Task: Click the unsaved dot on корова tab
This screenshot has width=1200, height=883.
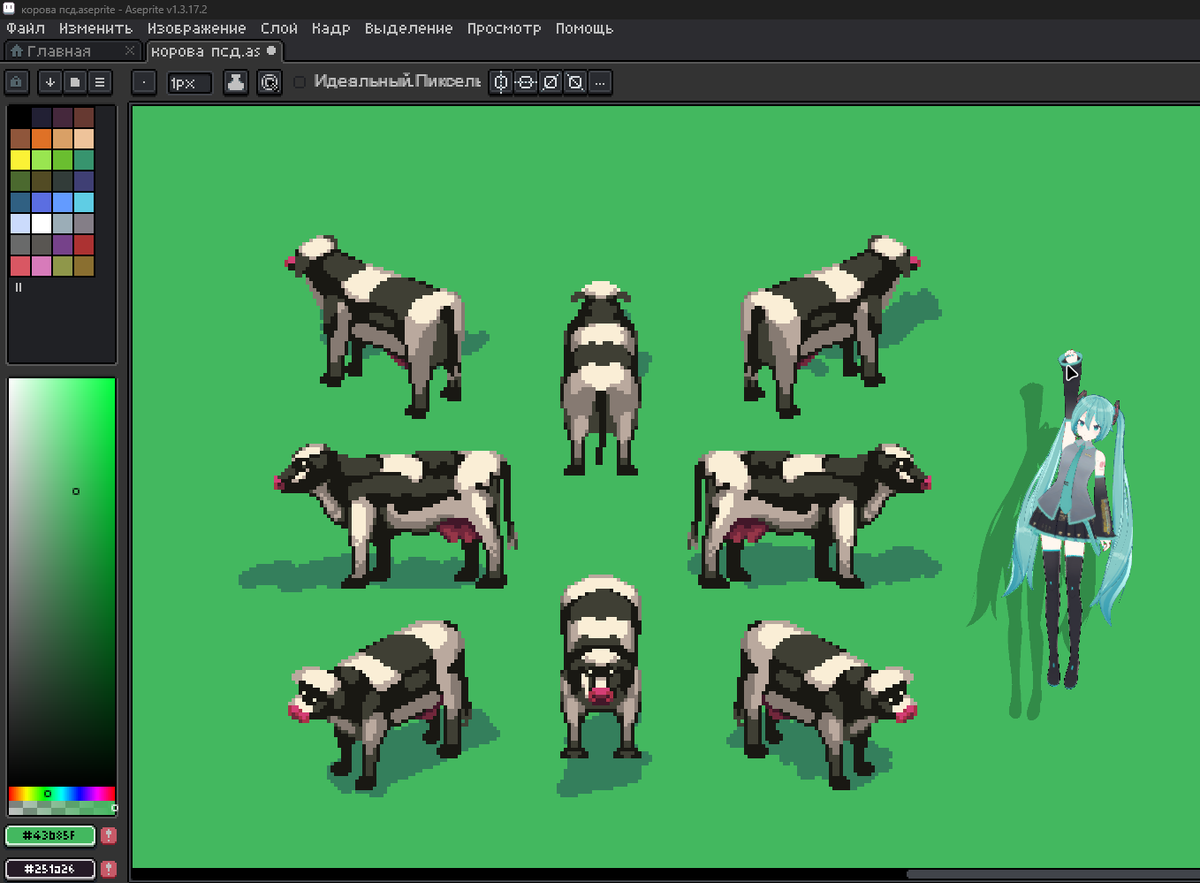Action: point(272,50)
